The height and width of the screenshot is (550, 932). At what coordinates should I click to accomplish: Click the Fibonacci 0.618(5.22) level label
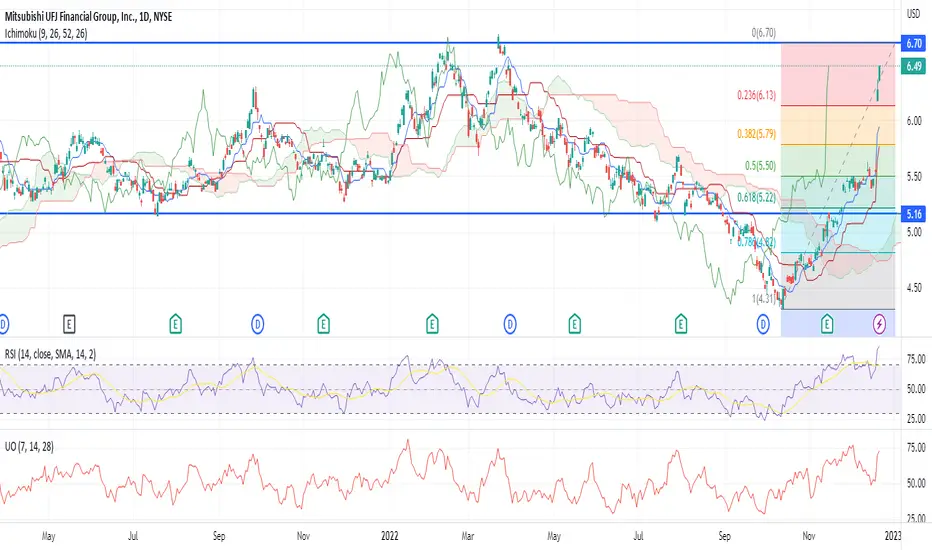[756, 197]
